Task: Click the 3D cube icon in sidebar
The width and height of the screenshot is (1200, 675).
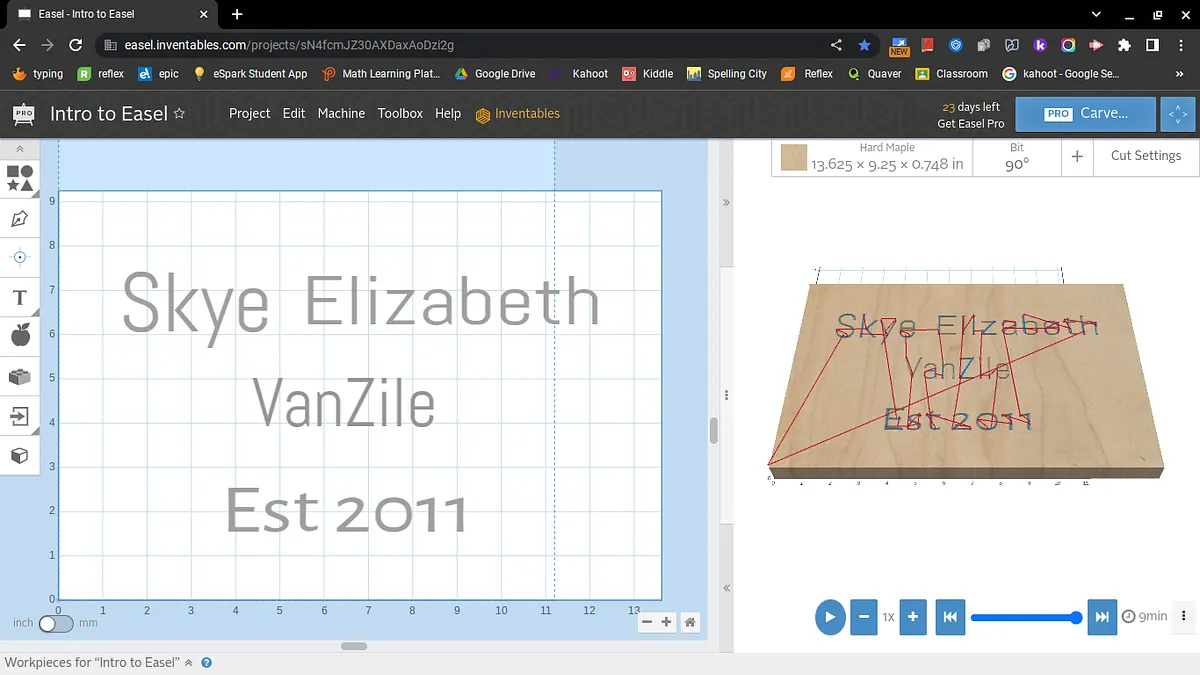Action: tap(20, 456)
